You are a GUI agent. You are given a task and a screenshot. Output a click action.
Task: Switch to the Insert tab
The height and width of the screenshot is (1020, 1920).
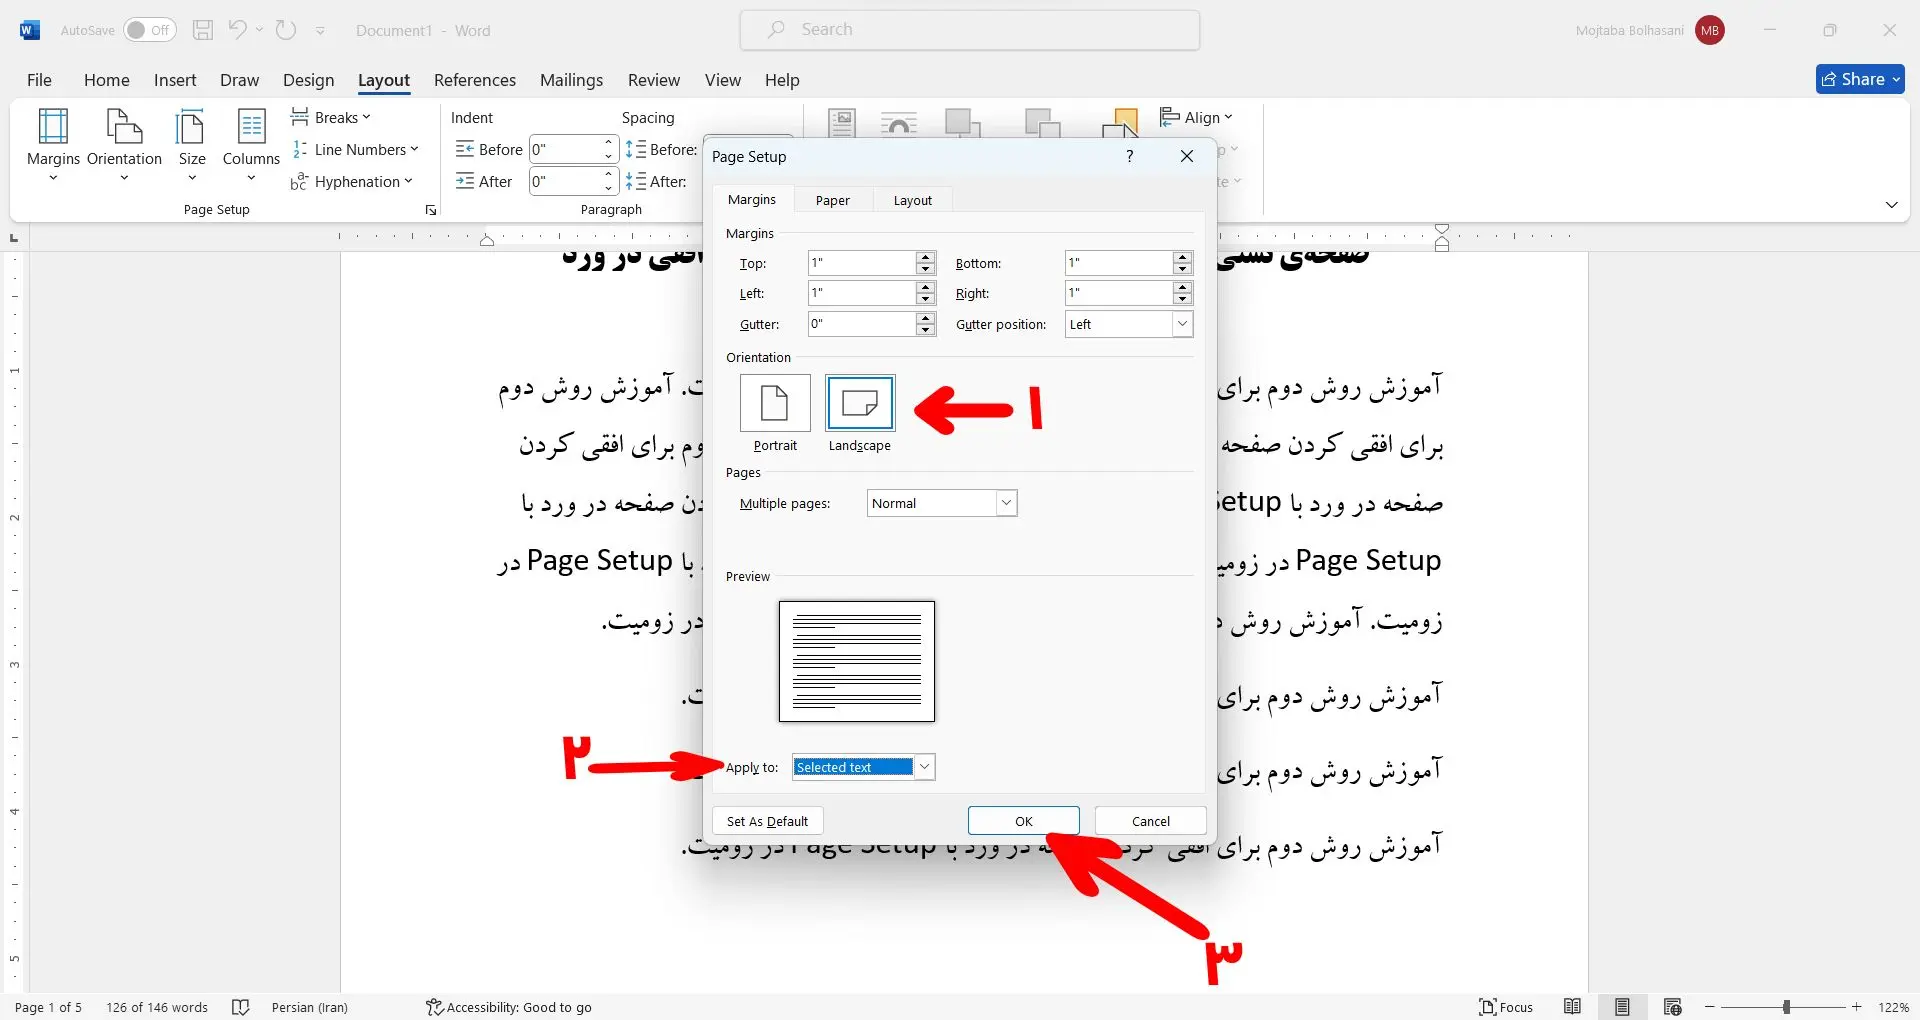(175, 80)
